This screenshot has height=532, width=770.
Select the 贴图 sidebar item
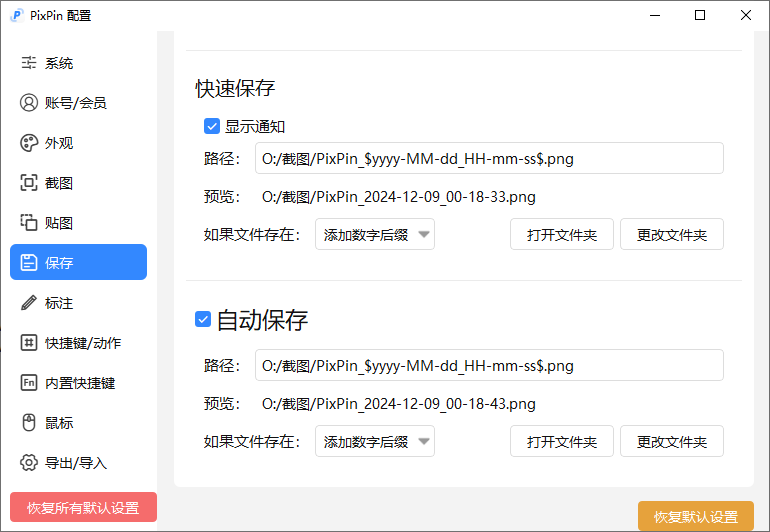79,223
